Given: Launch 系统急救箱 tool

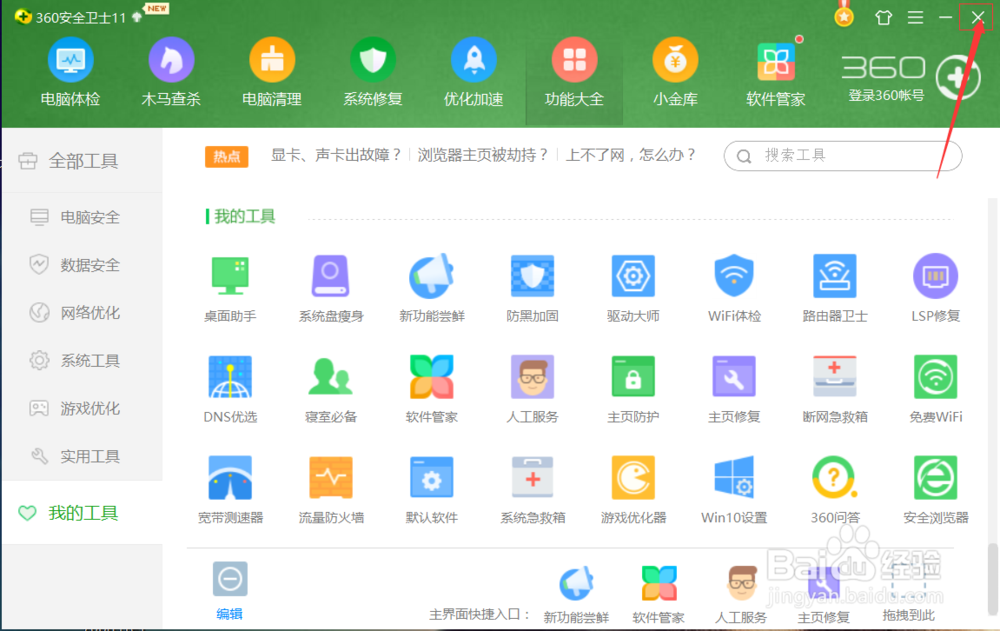Looking at the screenshot, I should click(533, 490).
